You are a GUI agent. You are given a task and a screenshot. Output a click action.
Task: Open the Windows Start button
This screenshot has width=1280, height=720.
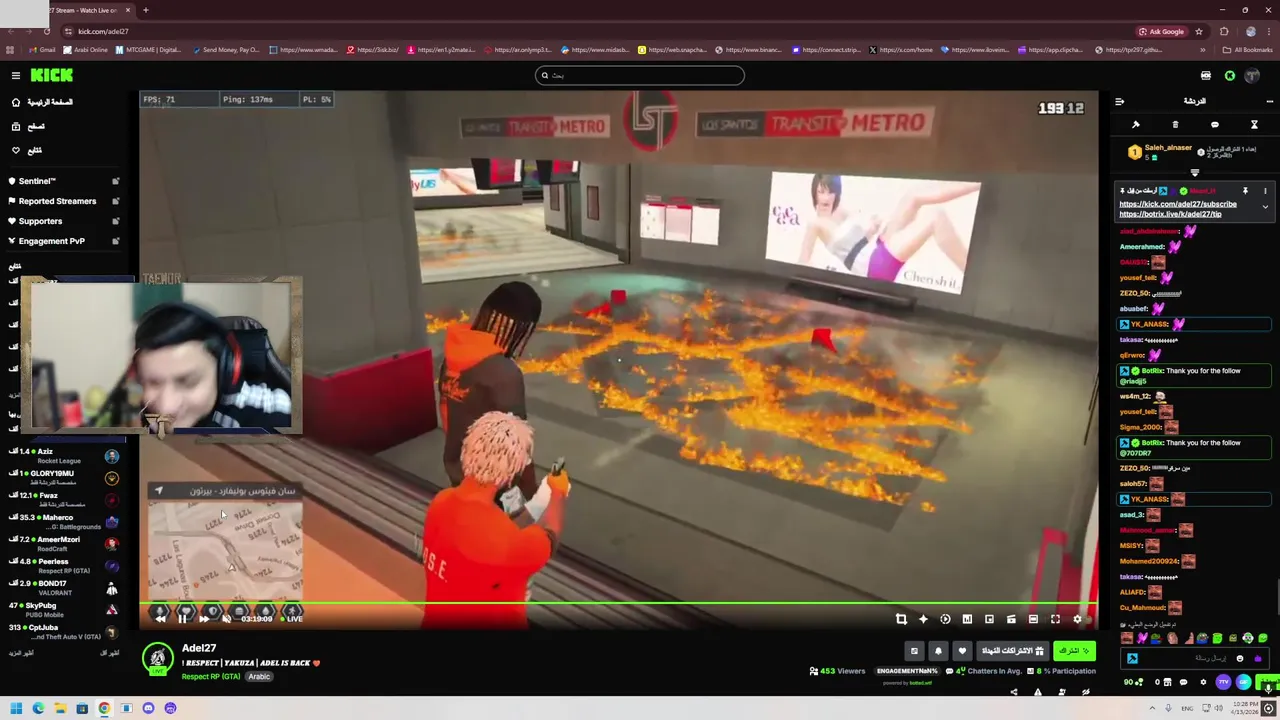[x=16, y=709]
